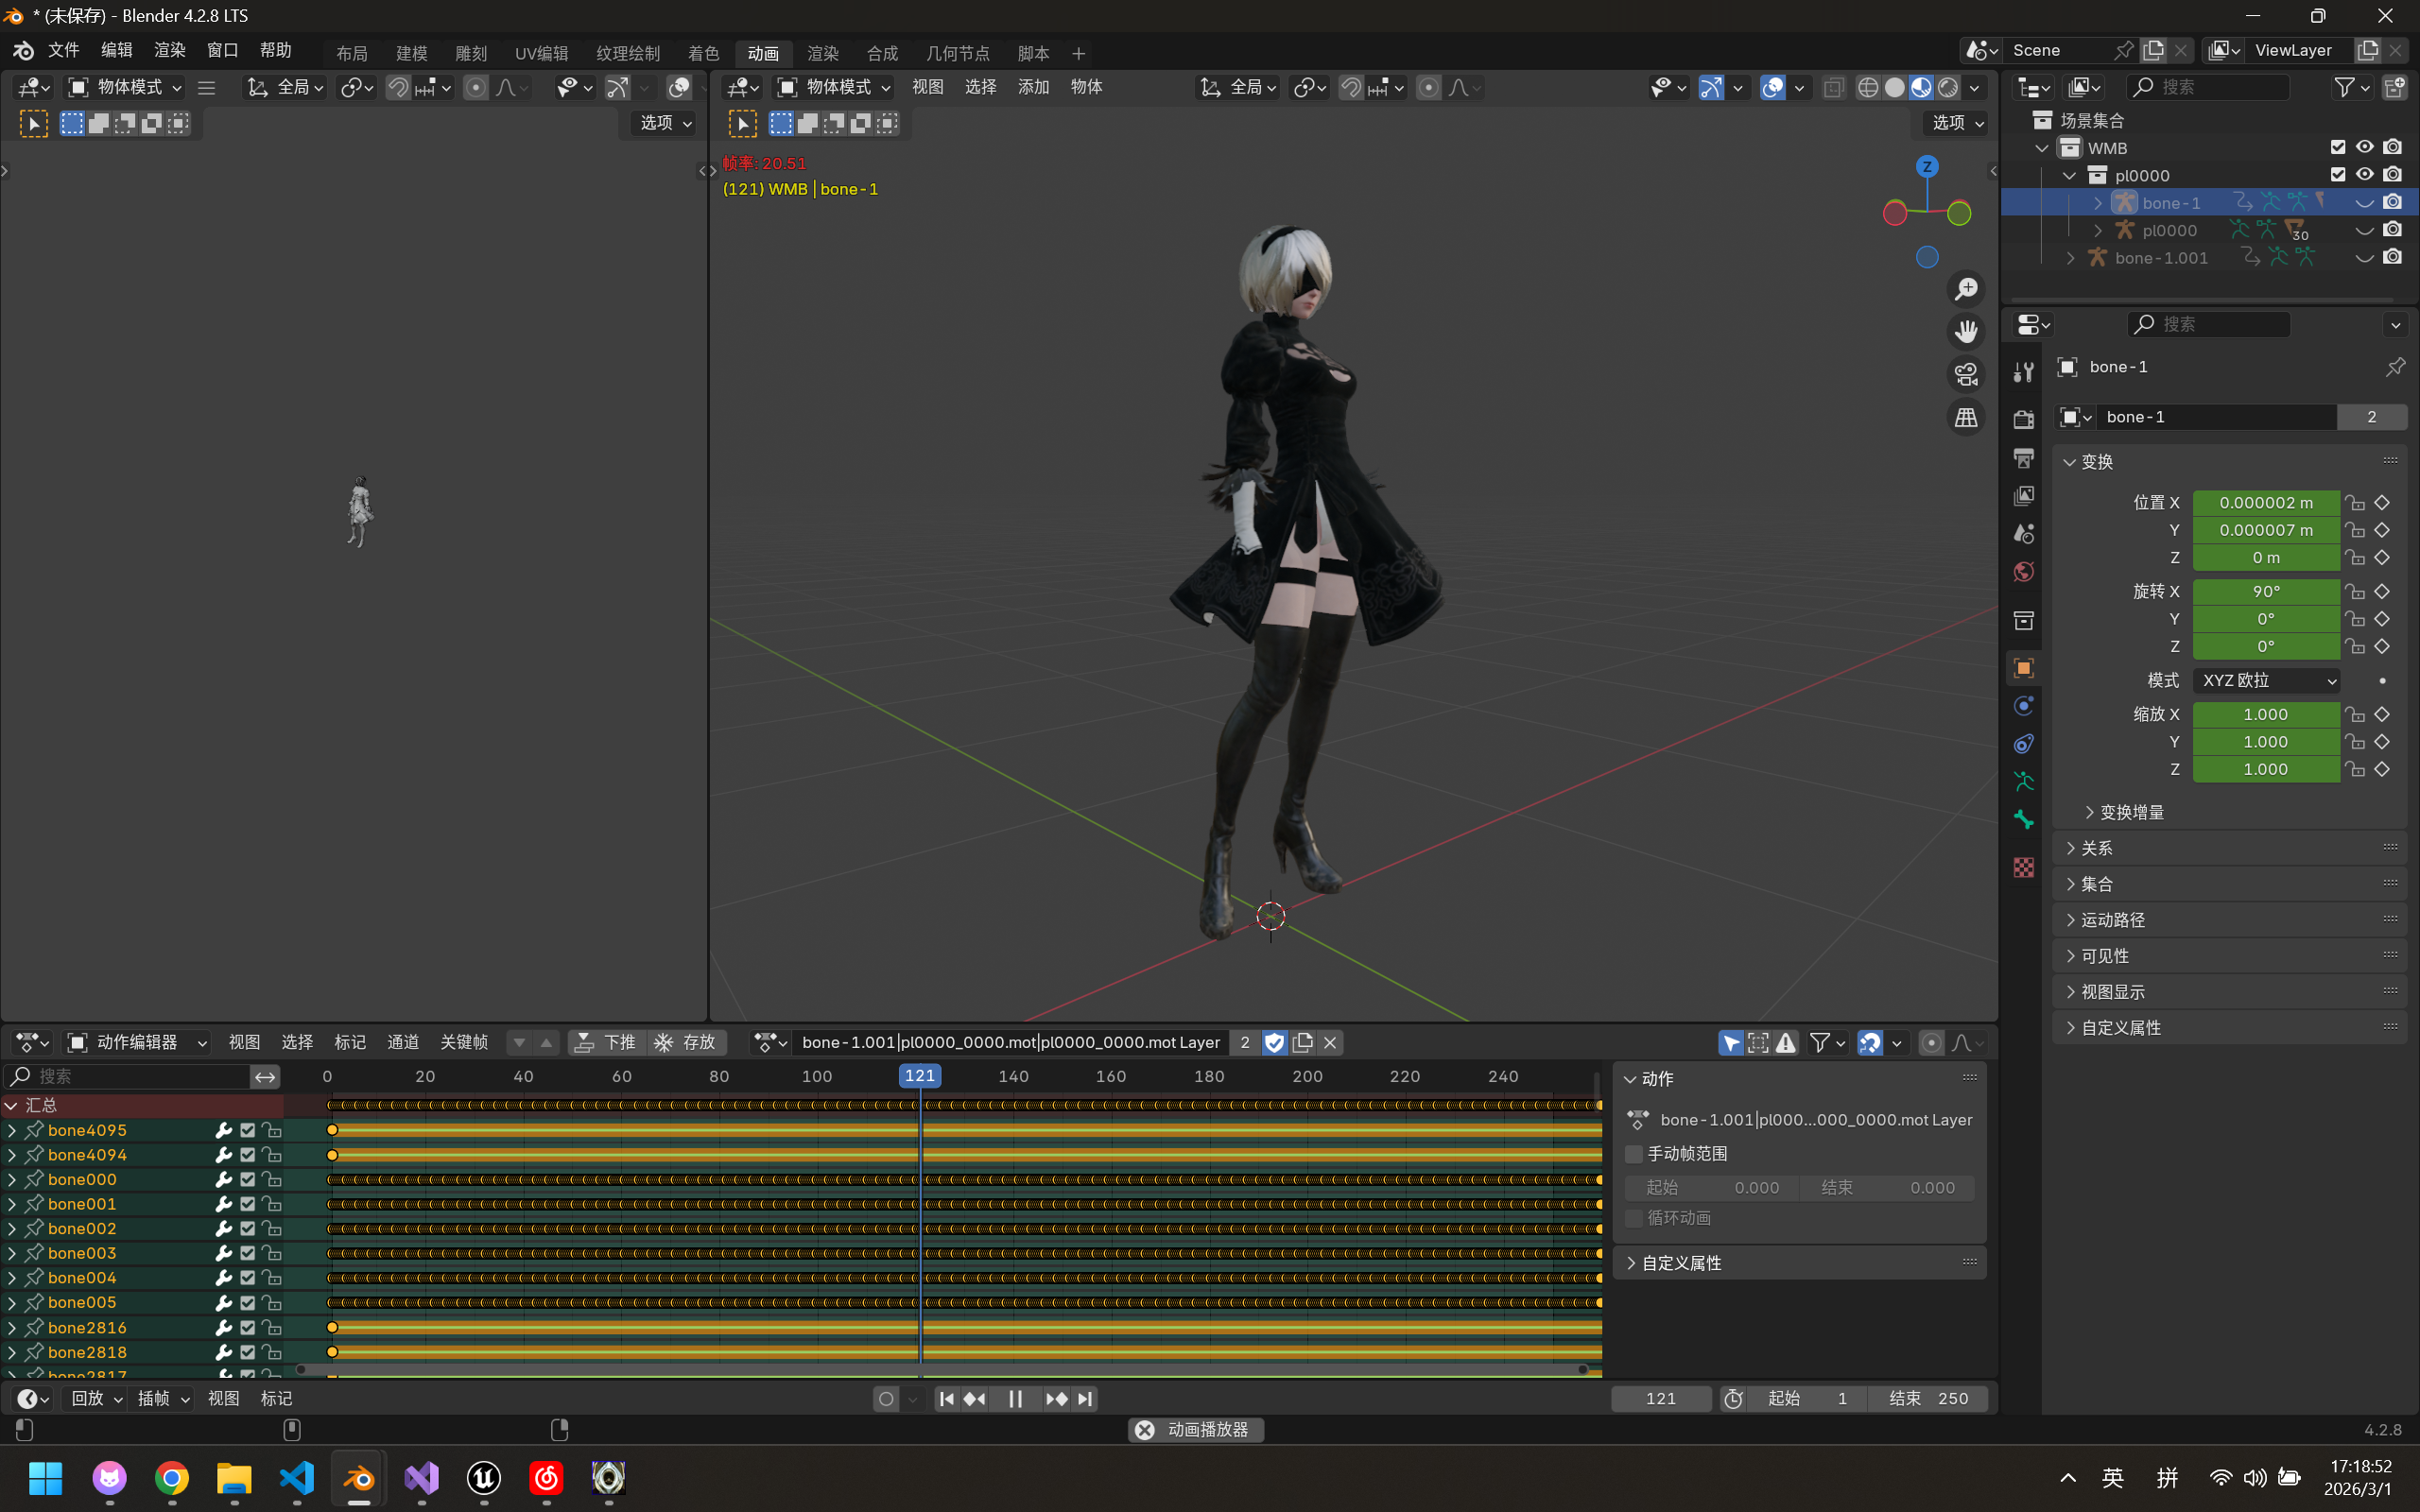This screenshot has width=2420, height=1512.
Task: Switch perspective/orthographic grid icon
Action: pyautogui.click(x=1966, y=418)
